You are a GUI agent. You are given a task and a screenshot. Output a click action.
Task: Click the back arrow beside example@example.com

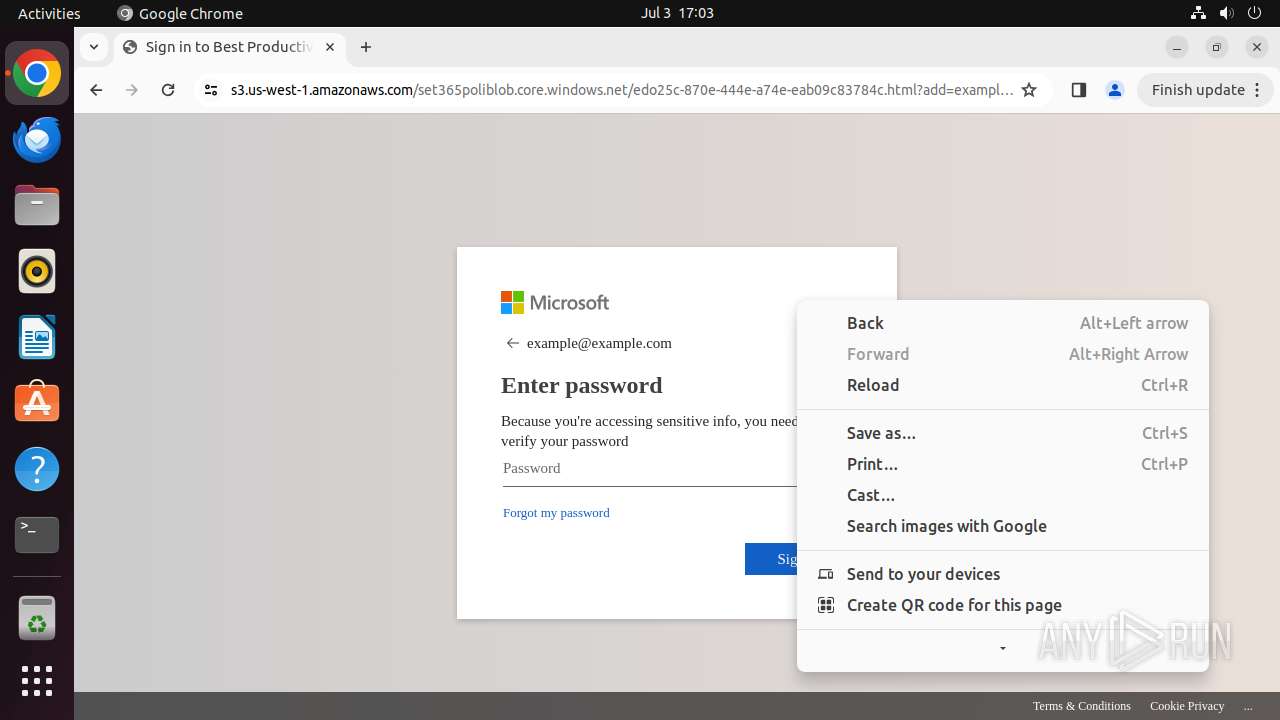pyautogui.click(x=512, y=343)
